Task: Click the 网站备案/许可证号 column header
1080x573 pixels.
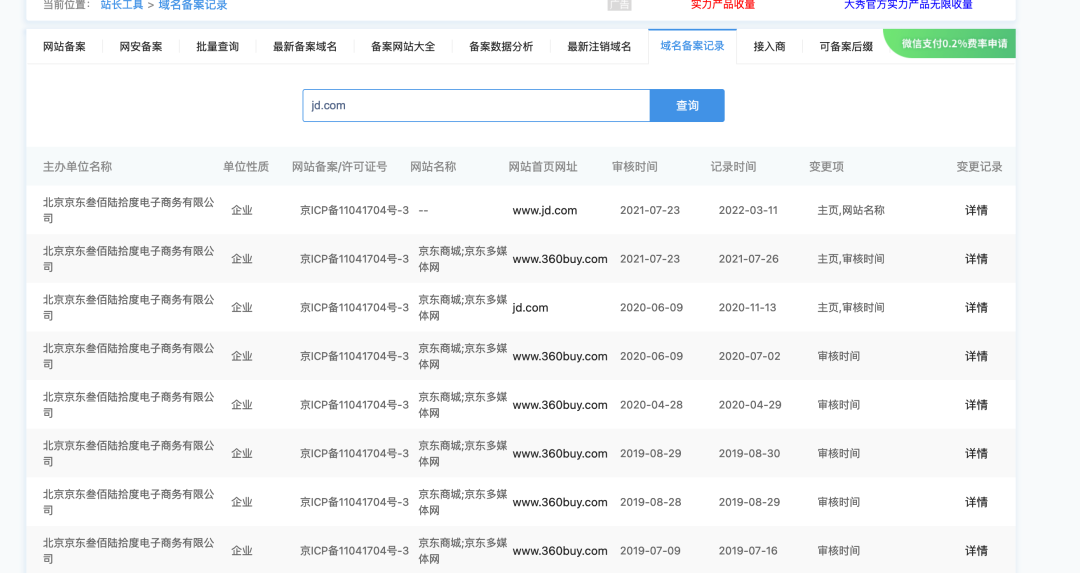Action: (x=340, y=167)
